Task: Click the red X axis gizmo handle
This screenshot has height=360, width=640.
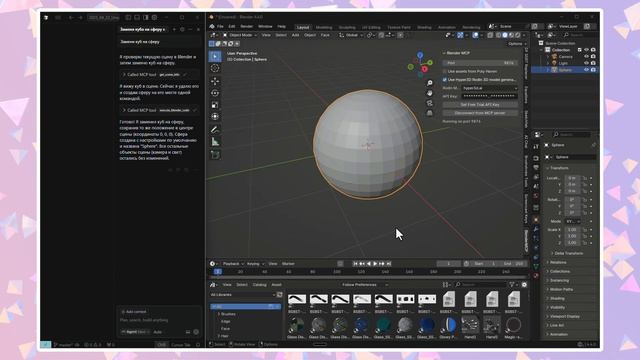Action: click(x=424, y=69)
